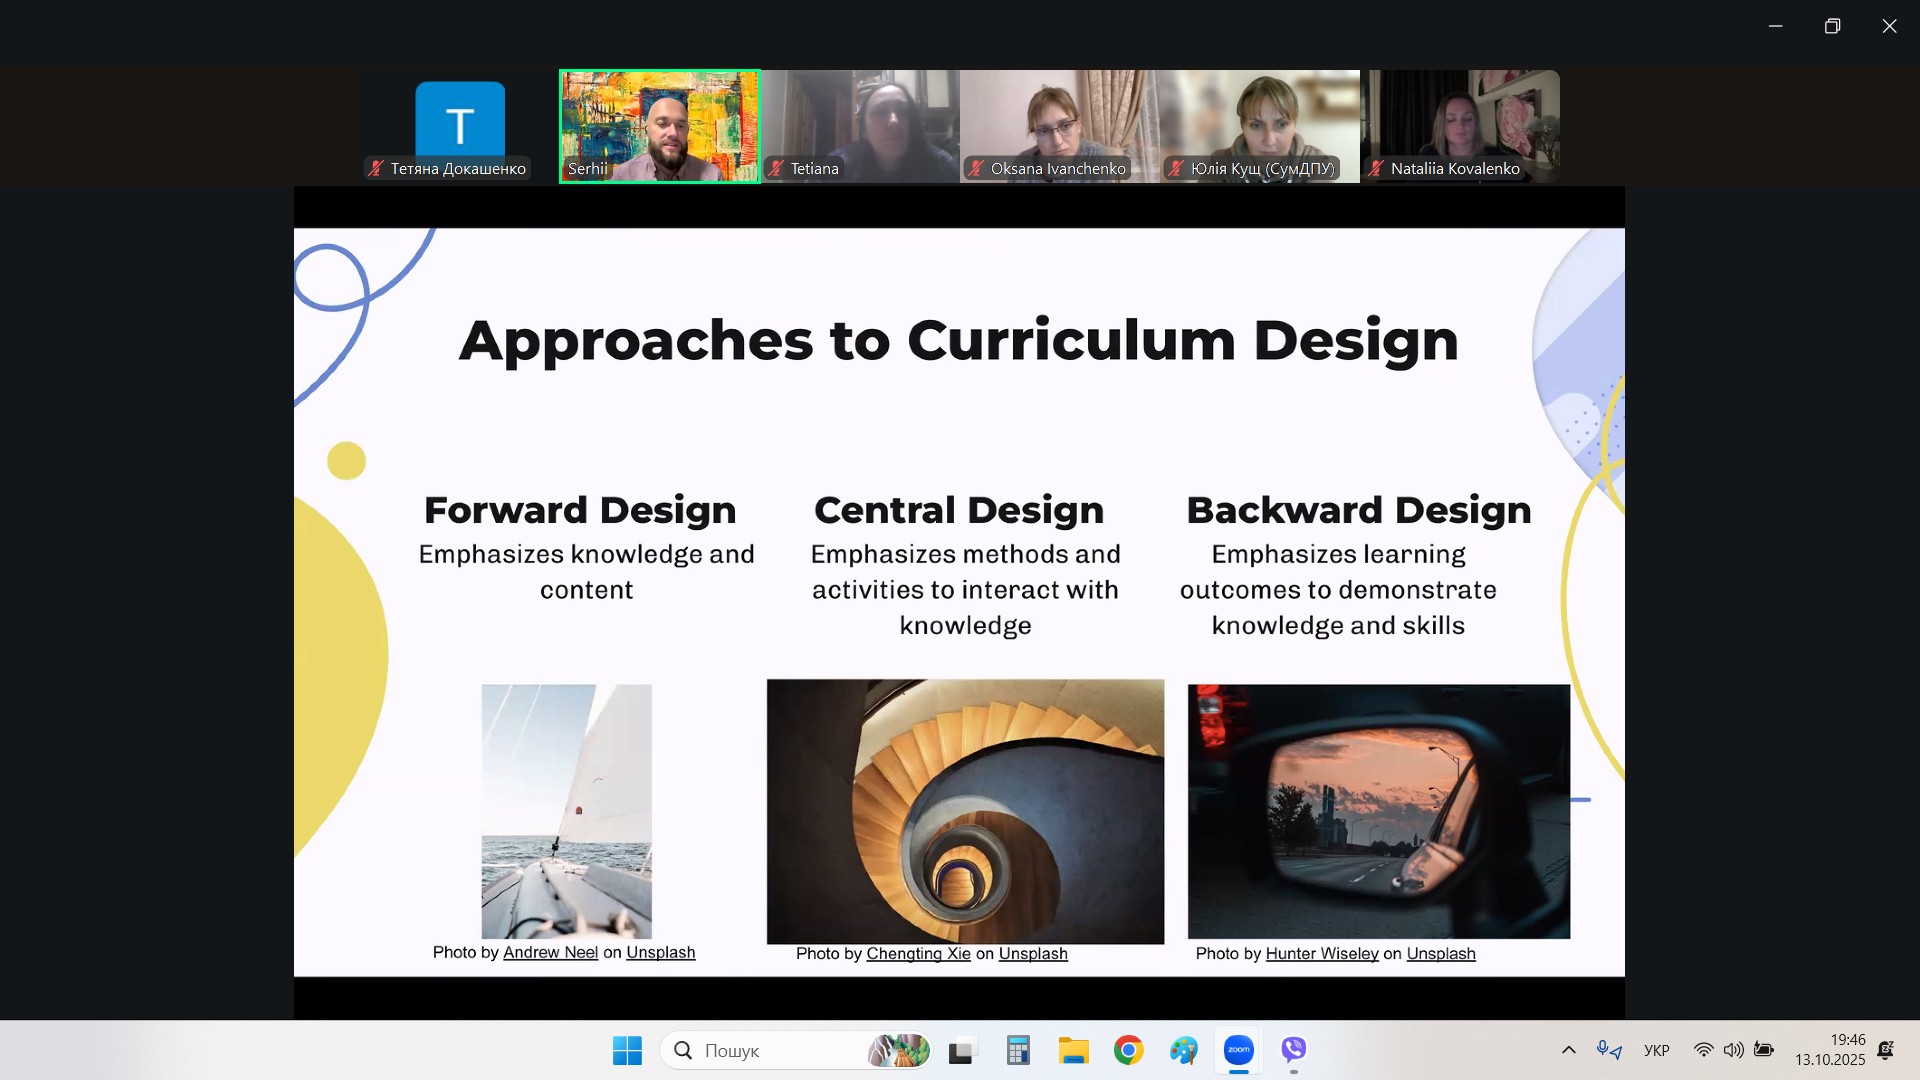Open File Explorer from the taskbar
Image resolution: width=1920 pixels, height=1080 pixels.
(x=1073, y=1050)
